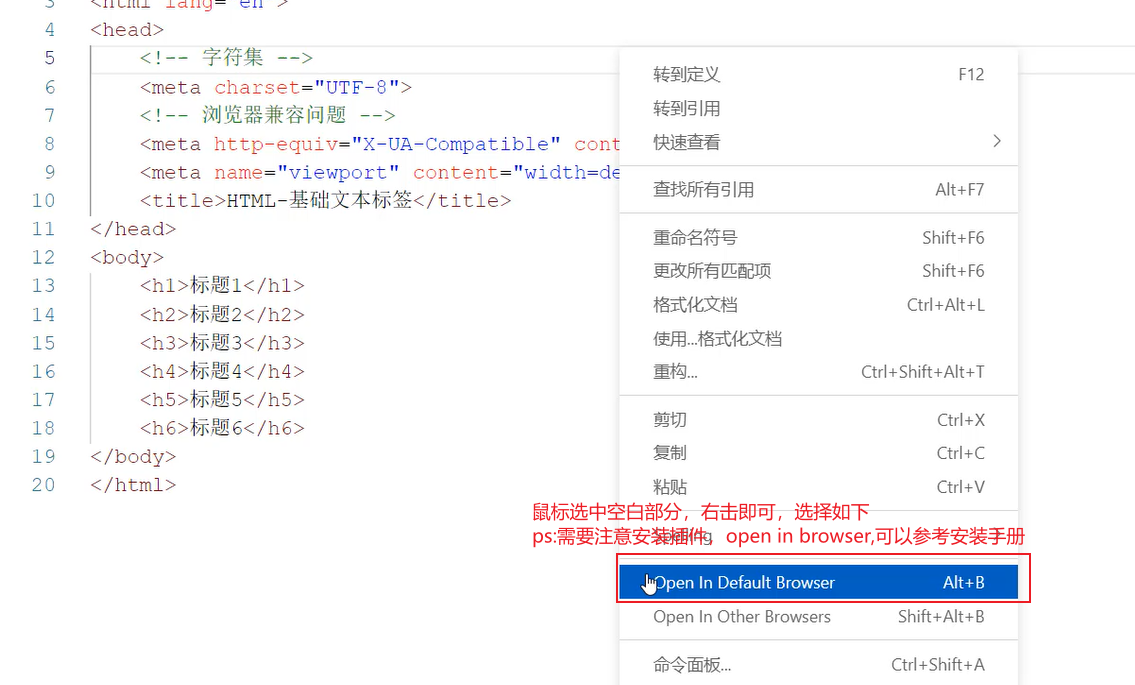This screenshot has height=685, width=1135.
Task: Select 复制 in the context menu
Action: click(x=818, y=453)
